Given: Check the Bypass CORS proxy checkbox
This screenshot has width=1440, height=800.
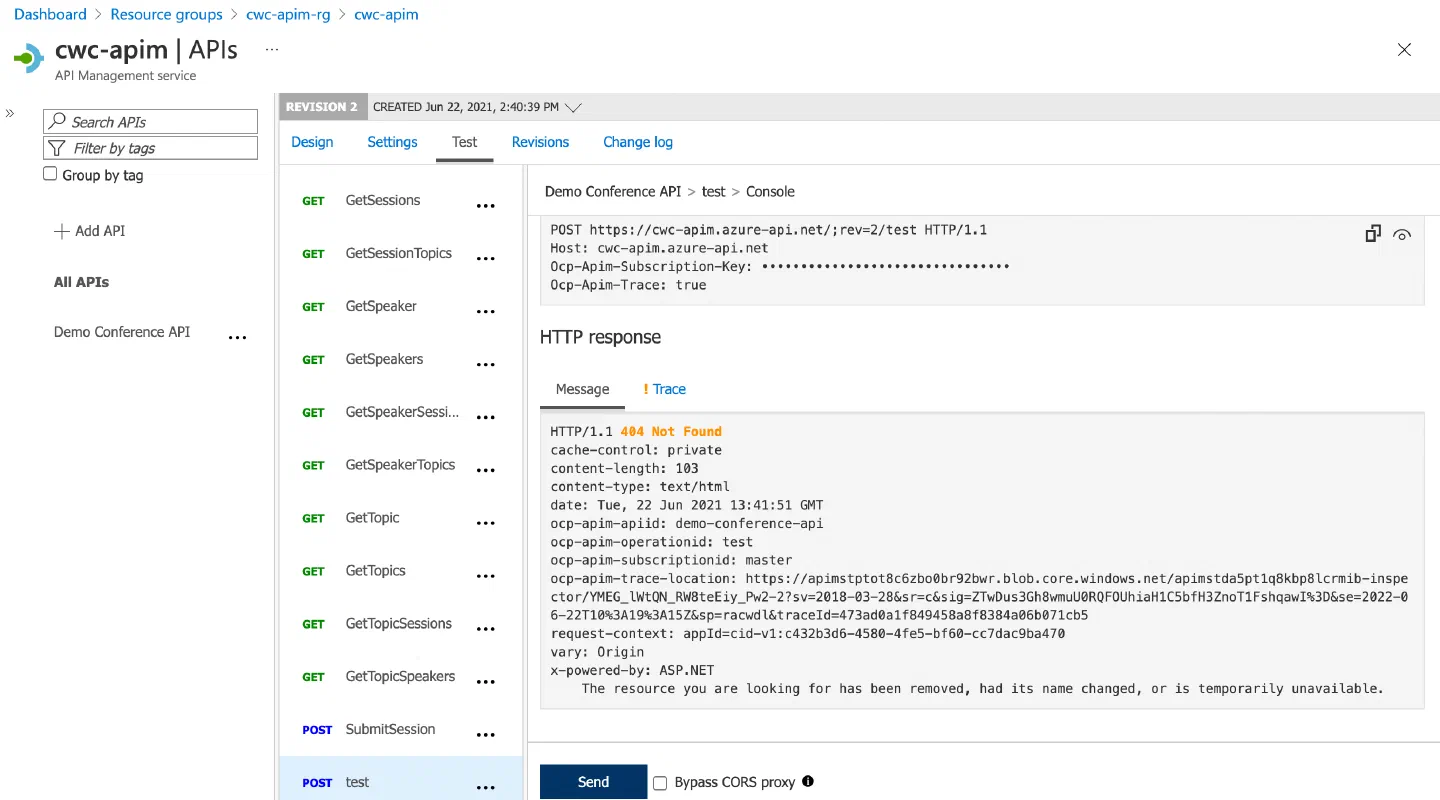Looking at the screenshot, I should [x=660, y=783].
